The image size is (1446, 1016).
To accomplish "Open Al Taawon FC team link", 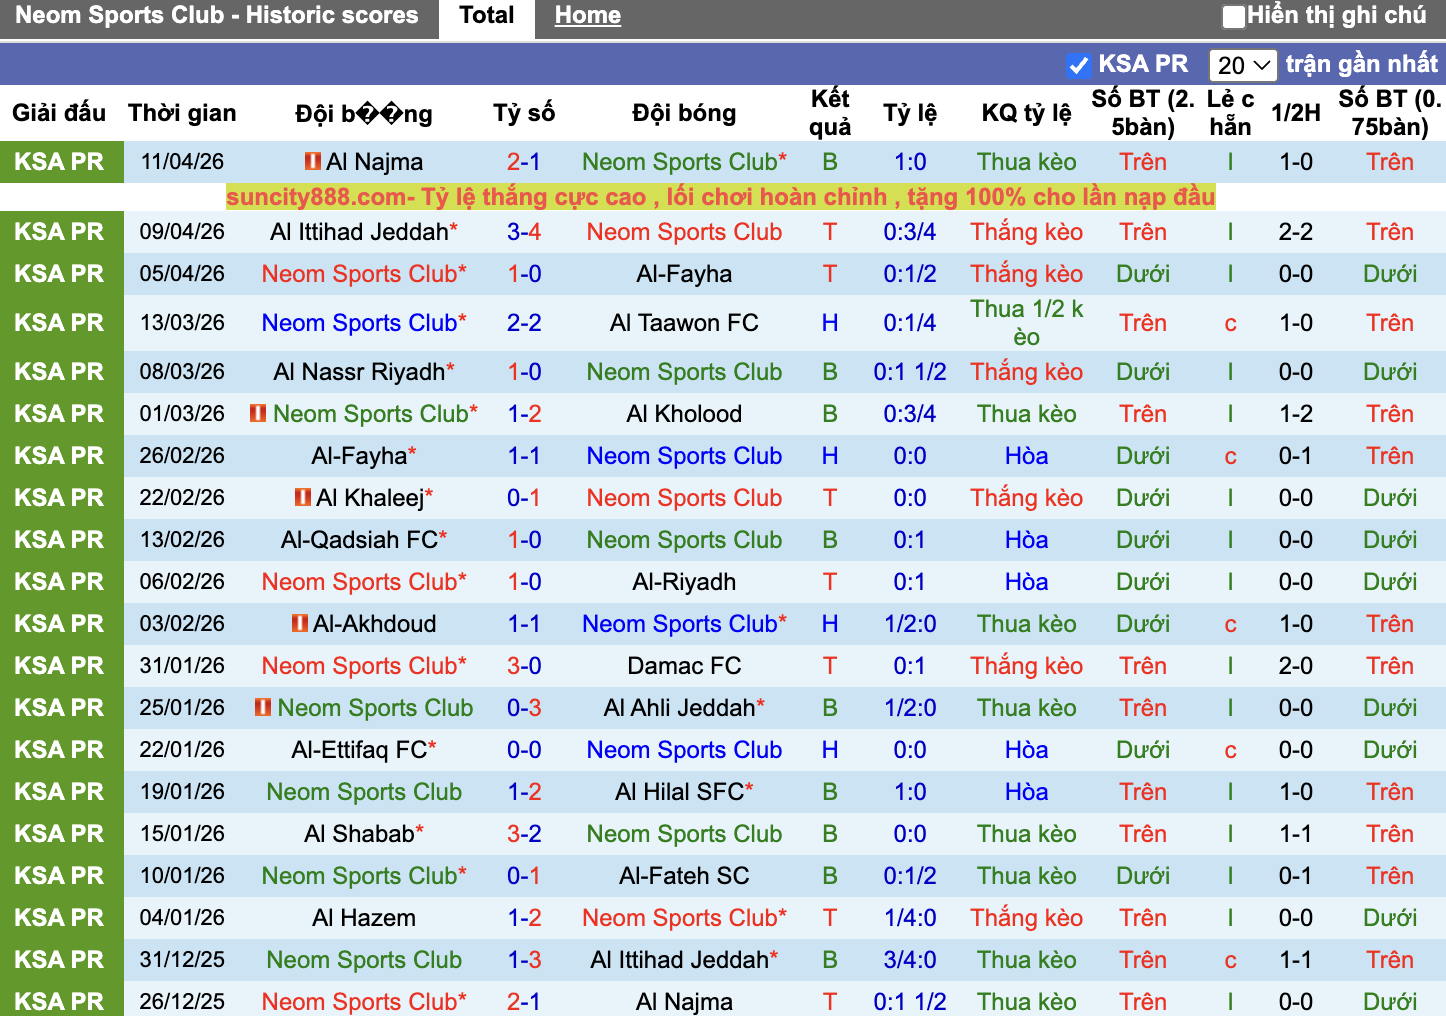I will [684, 323].
